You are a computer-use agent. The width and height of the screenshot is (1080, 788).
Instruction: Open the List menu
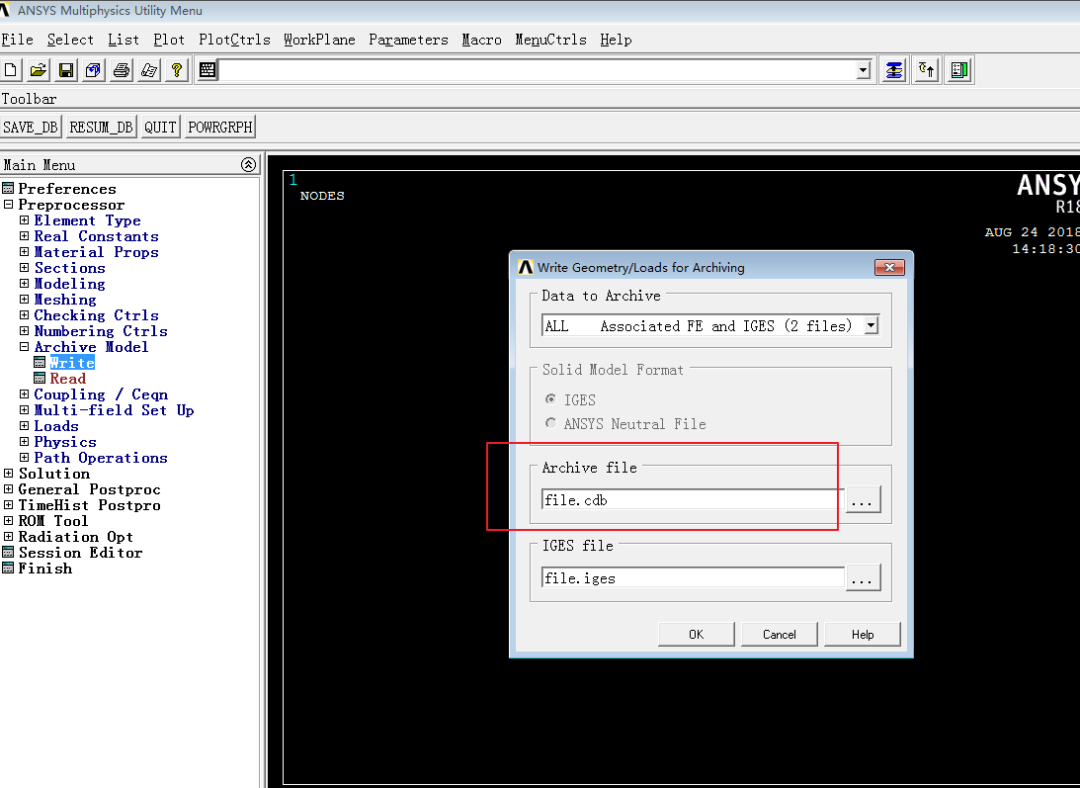coord(123,40)
